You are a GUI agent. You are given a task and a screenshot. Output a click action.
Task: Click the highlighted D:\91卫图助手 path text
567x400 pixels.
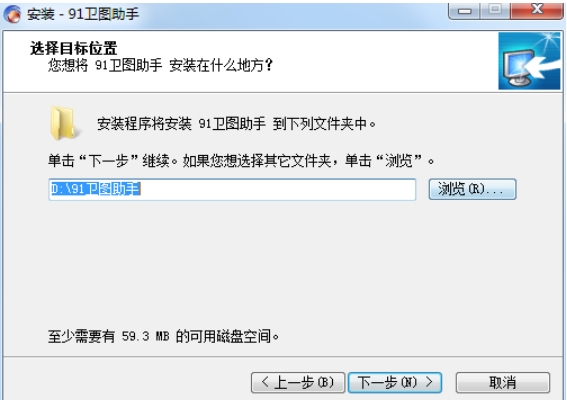[x=95, y=189]
